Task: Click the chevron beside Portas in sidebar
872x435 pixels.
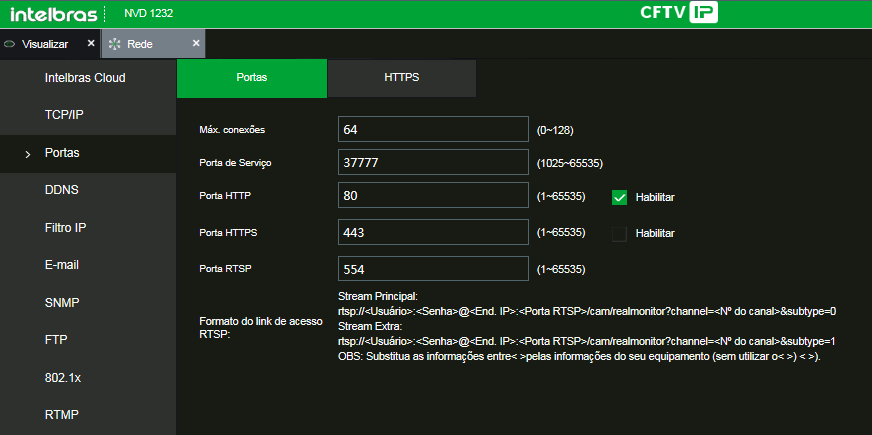Action: pyautogui.click(x=27, y=154)
